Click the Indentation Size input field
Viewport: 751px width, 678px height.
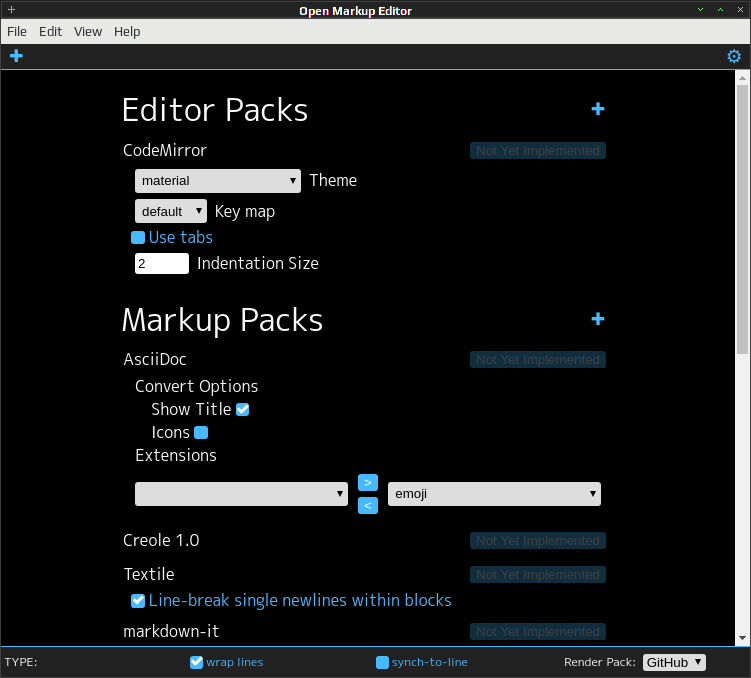162,263
